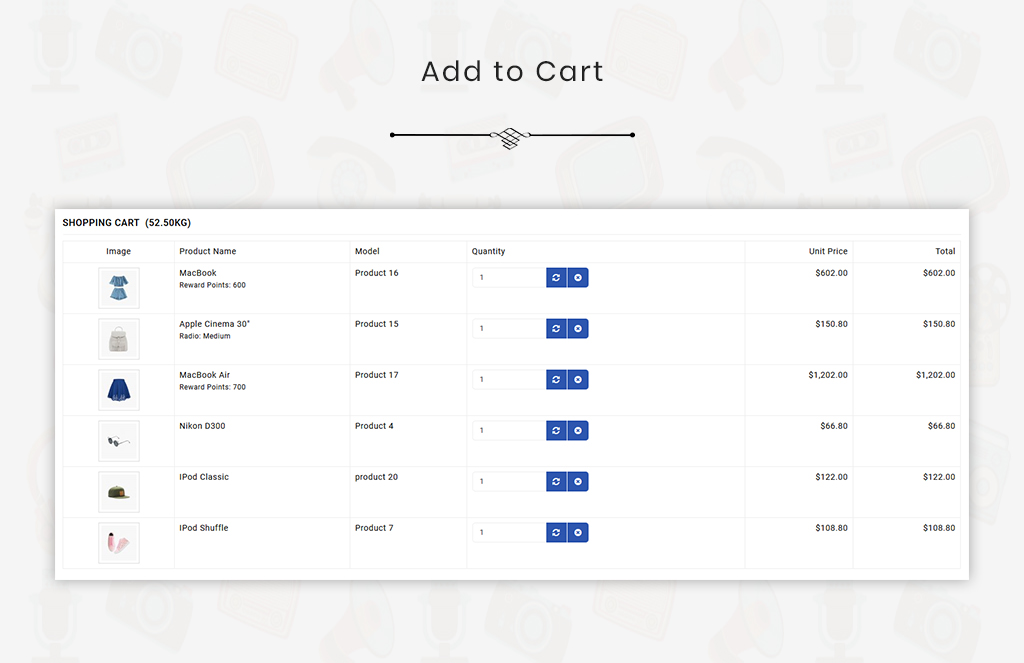This screenshot has width=1024, height=663.
Task: Remove Apple Cinema 30" from cart
Action: pos(578,329)
